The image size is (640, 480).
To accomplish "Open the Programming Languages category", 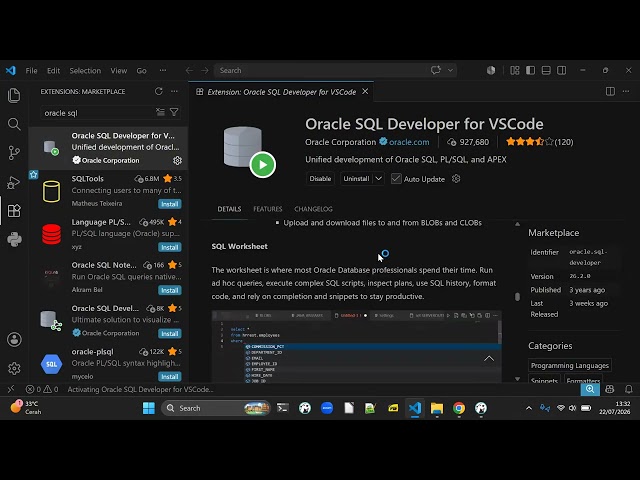I will point(569,365).
